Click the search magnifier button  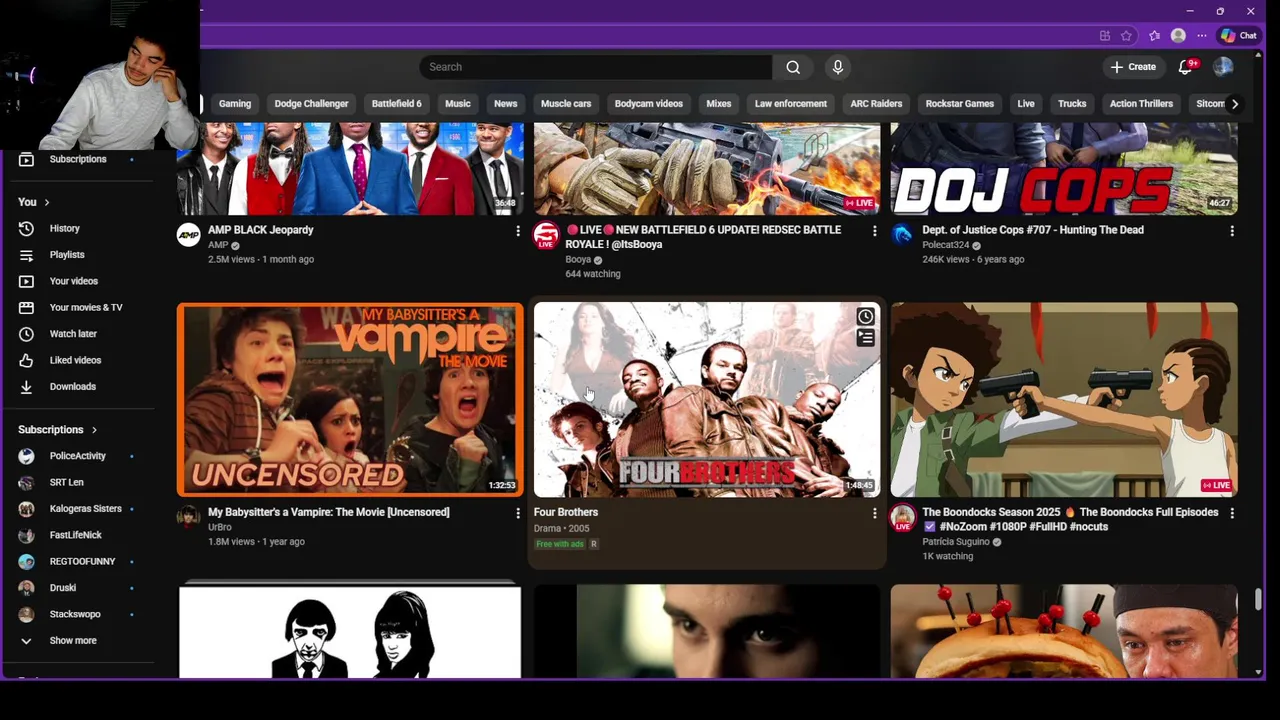(x=793, y=67)
